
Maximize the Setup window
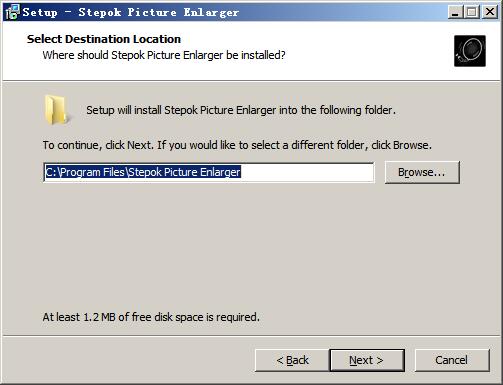click(472, 12)
